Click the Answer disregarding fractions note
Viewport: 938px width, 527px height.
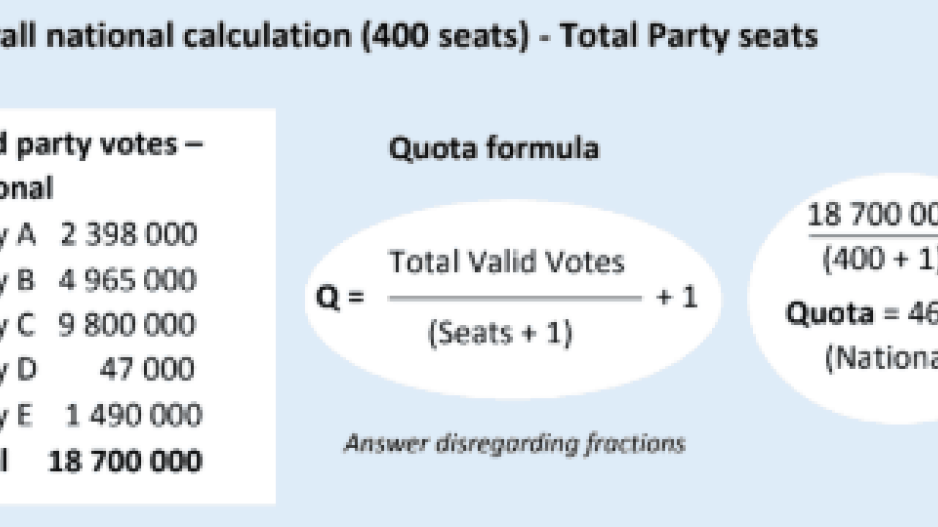514,443
